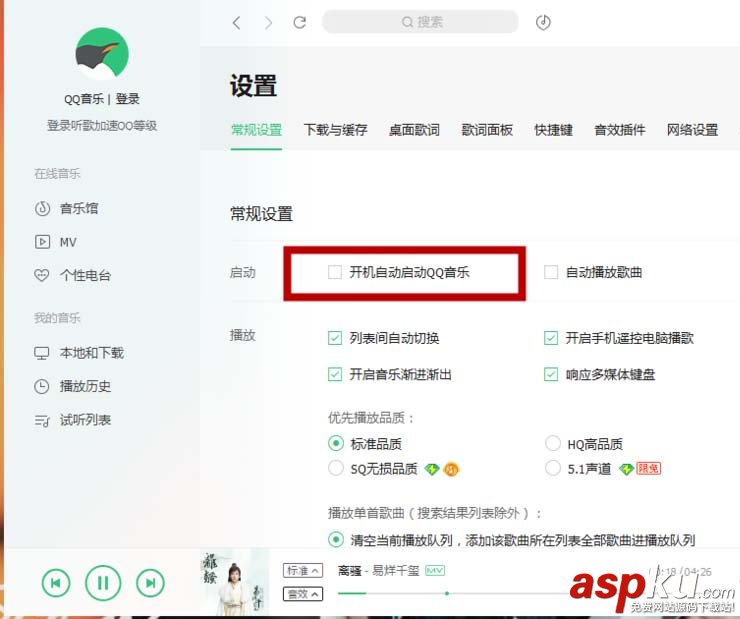Click the search input field
The width and height of the screenshot is (740, 619).
[420, 22]
